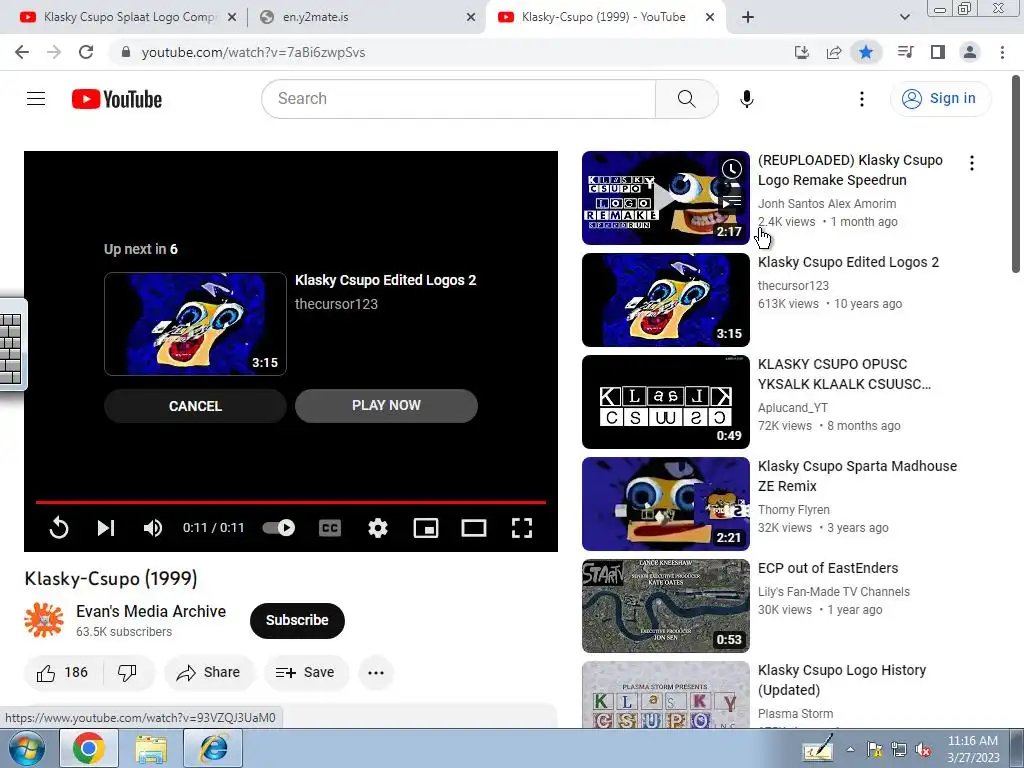The width and height of the screenshot is (1024, 768).
Task: Click Sign in button
Action: (940, 99)
